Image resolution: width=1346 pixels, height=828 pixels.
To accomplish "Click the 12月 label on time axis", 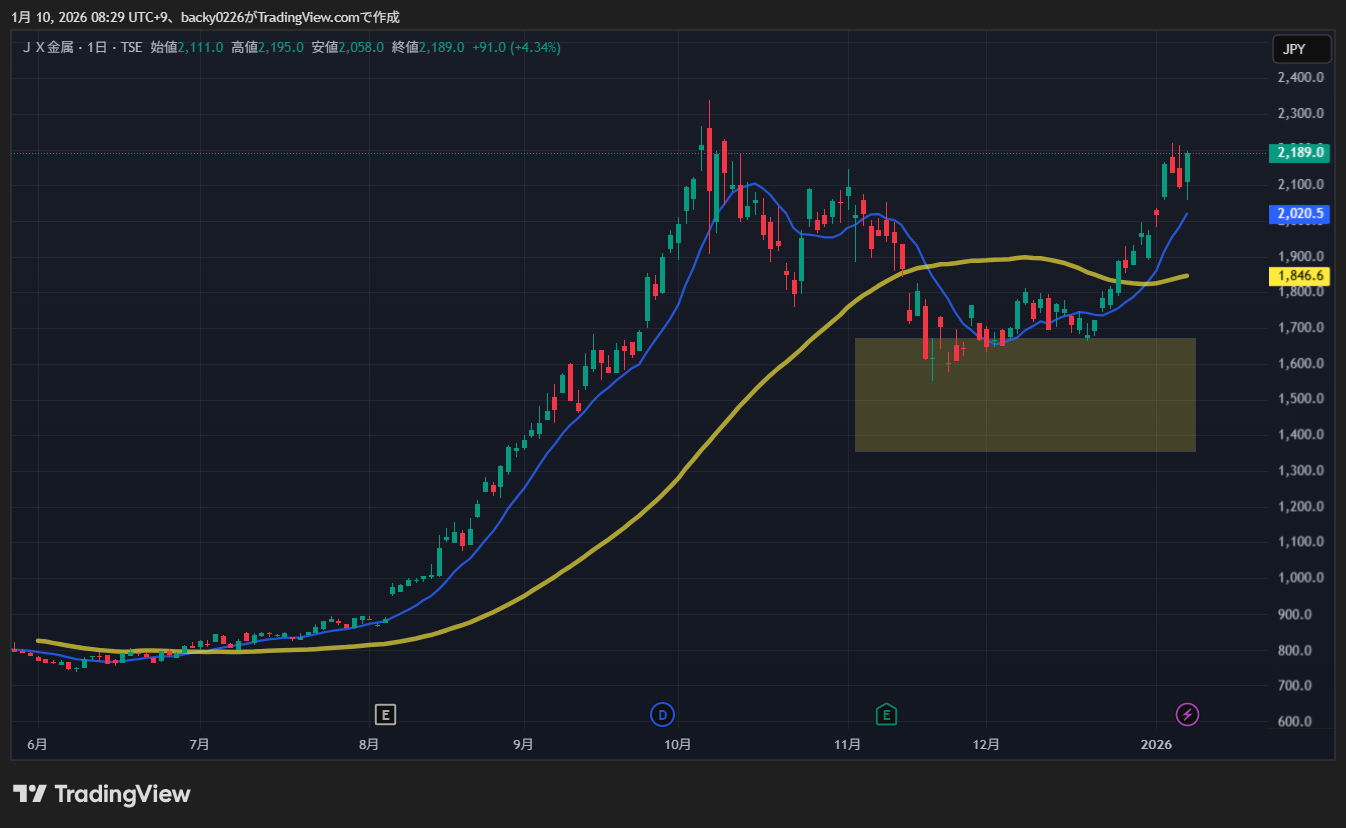I will coord(987,744).
